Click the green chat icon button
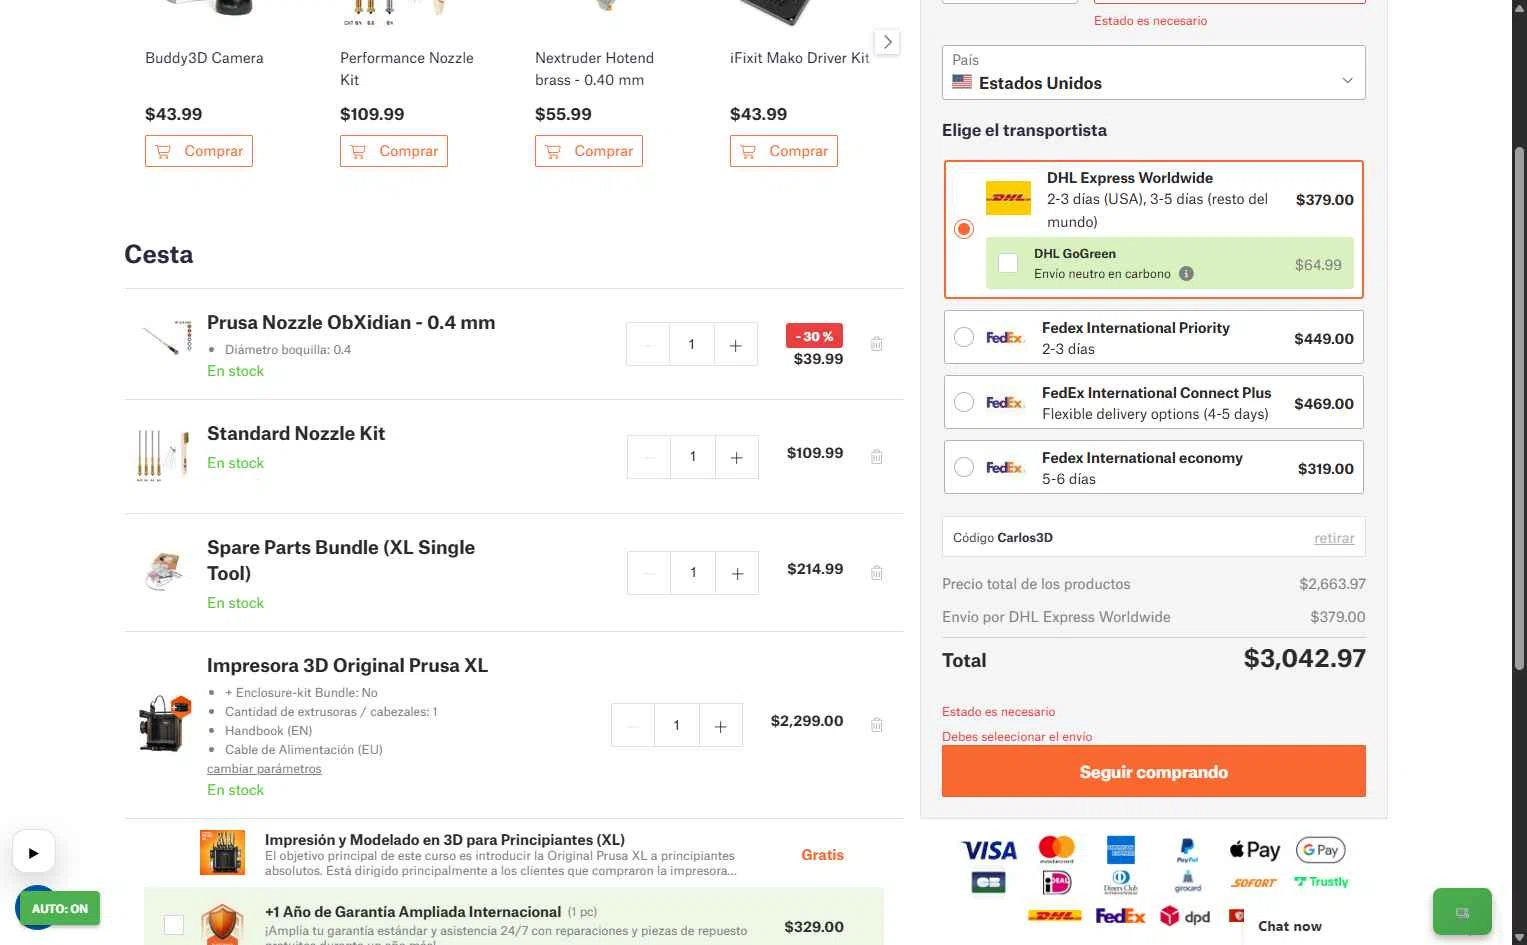Viewport: 1527px width, 945px height. [1462, 912]
